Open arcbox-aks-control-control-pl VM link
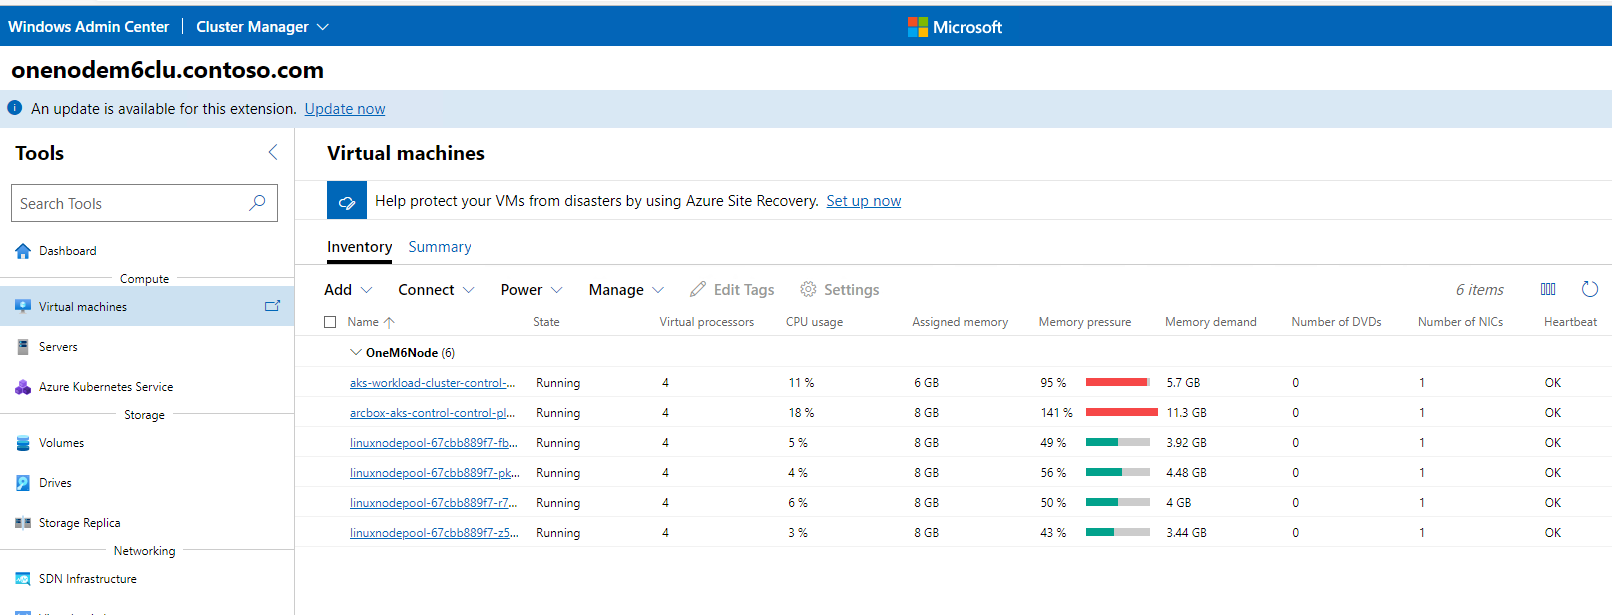The width and height of the screenshot is (1612, 615). pyautogui.click(x=433, y=413)
